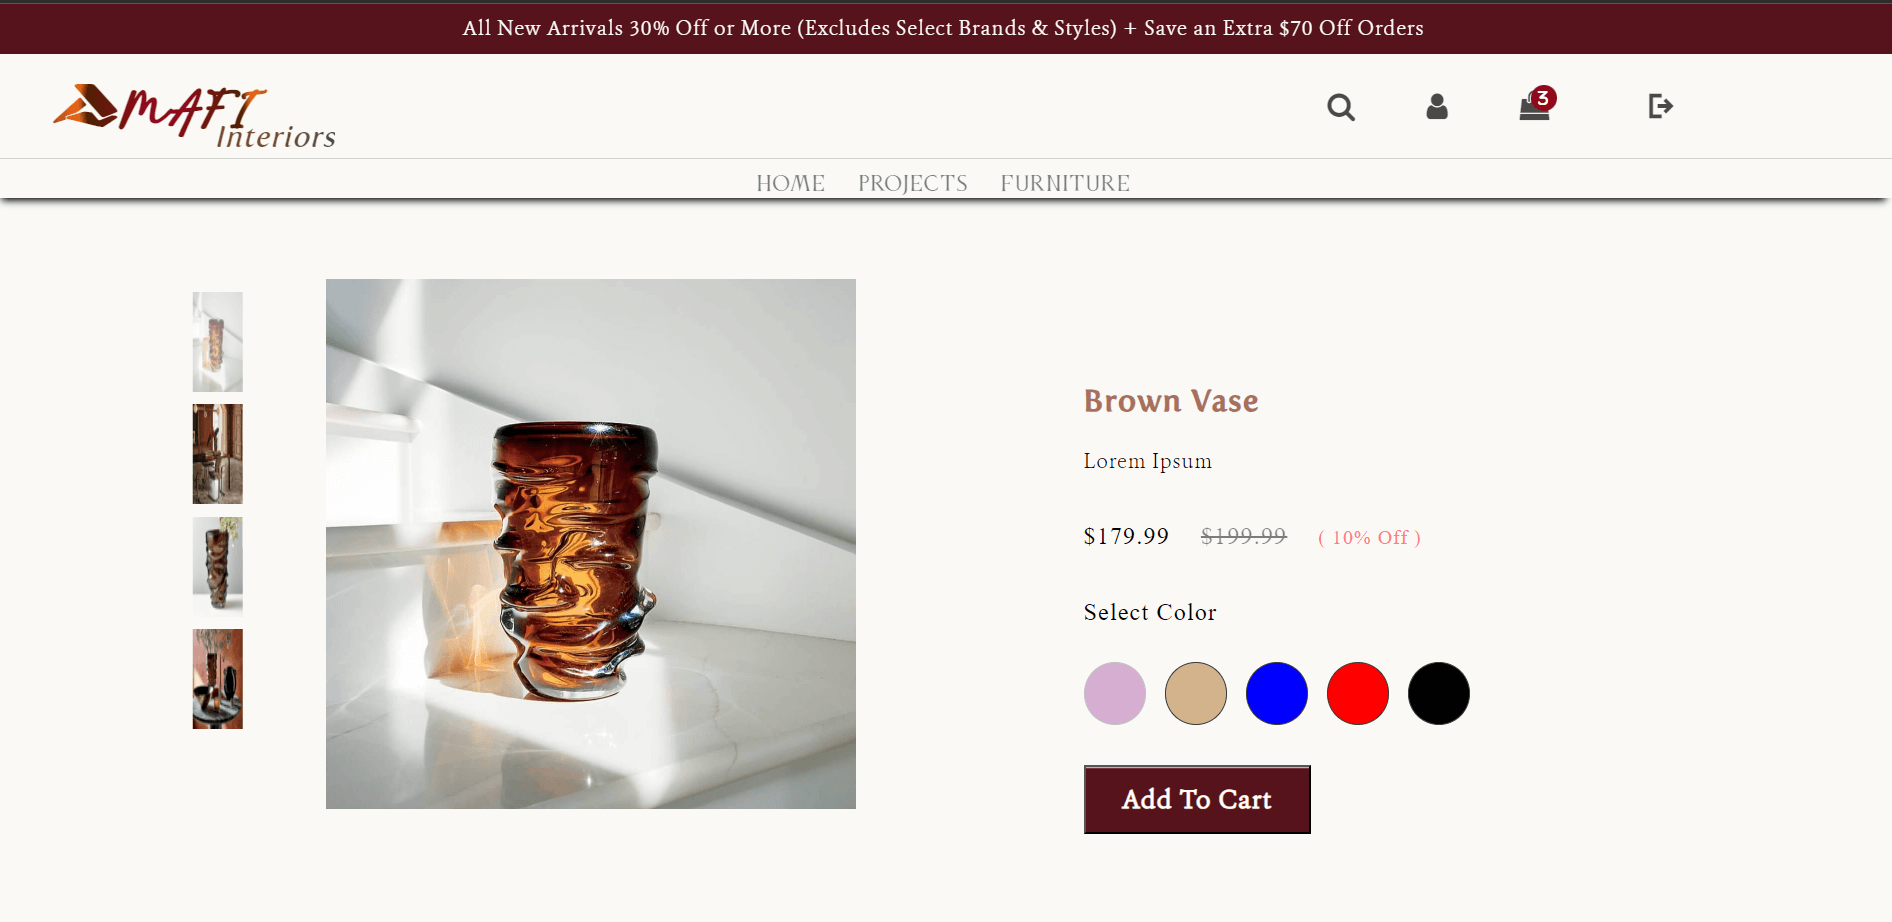Choose the black color swatch
The width and height of the screenshot is (1892, 922).
pyautogui.click(x=1439, y=693)
